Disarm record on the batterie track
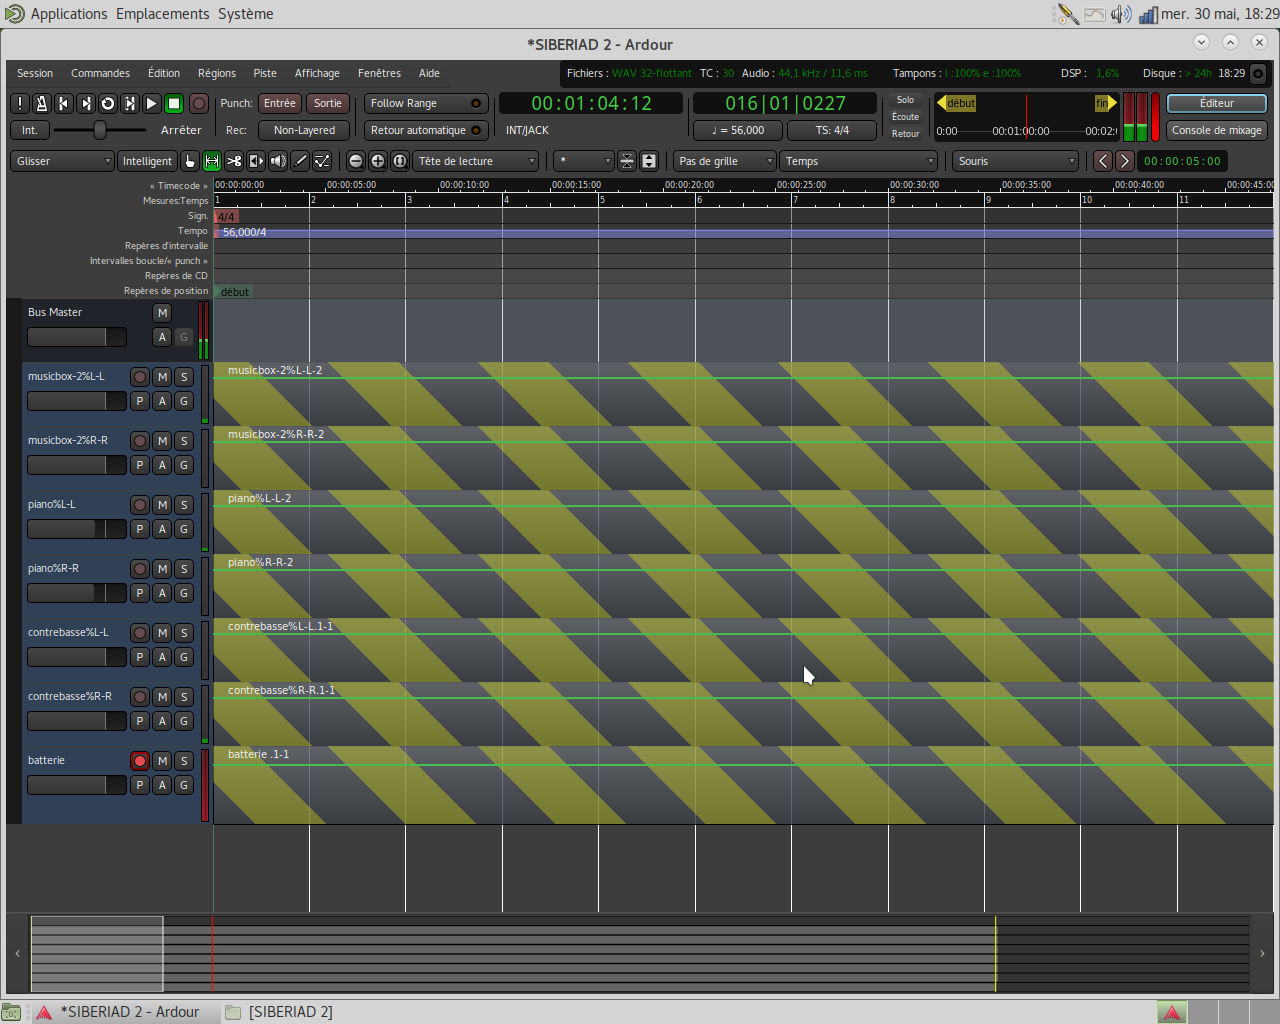Screen dimensions: 1280x1024 tap(140, 761)
